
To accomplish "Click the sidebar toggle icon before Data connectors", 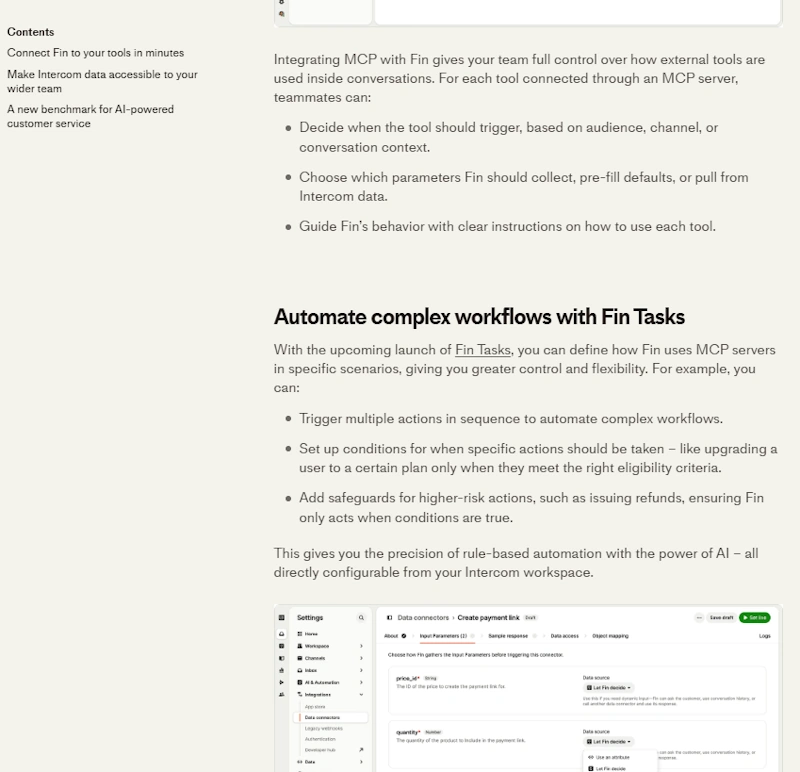I will (x=389, y=617).
